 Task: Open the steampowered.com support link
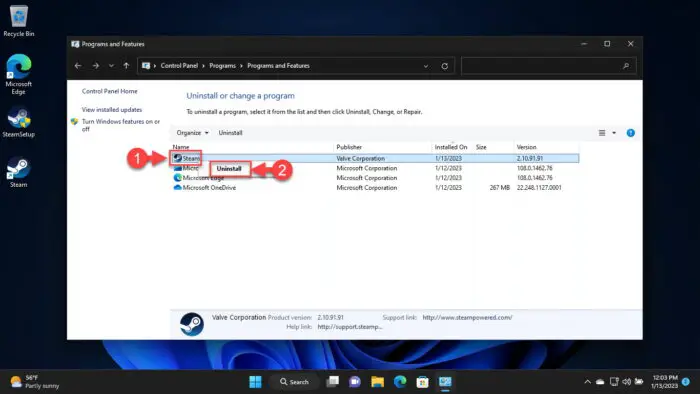coord(467,317)
